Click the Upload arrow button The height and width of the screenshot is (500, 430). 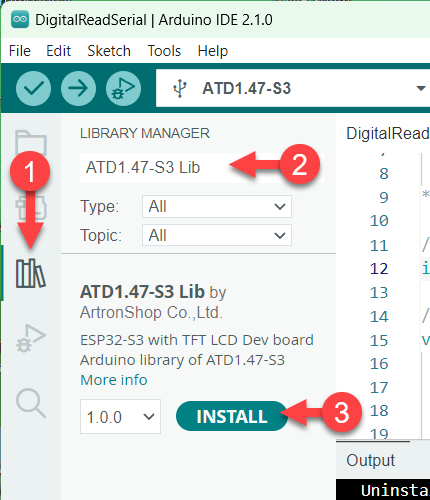(x=78, y=88)
